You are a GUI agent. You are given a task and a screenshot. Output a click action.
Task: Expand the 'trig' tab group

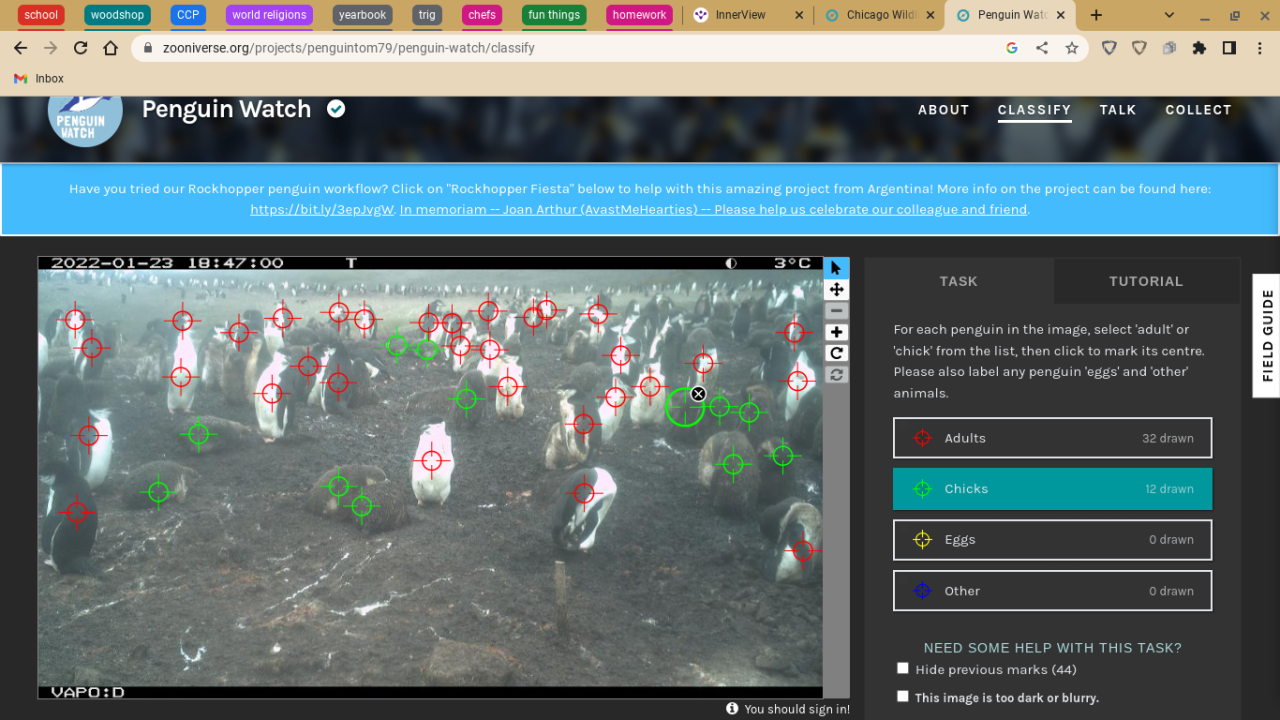pyautogui.click(x=427, y=15)
